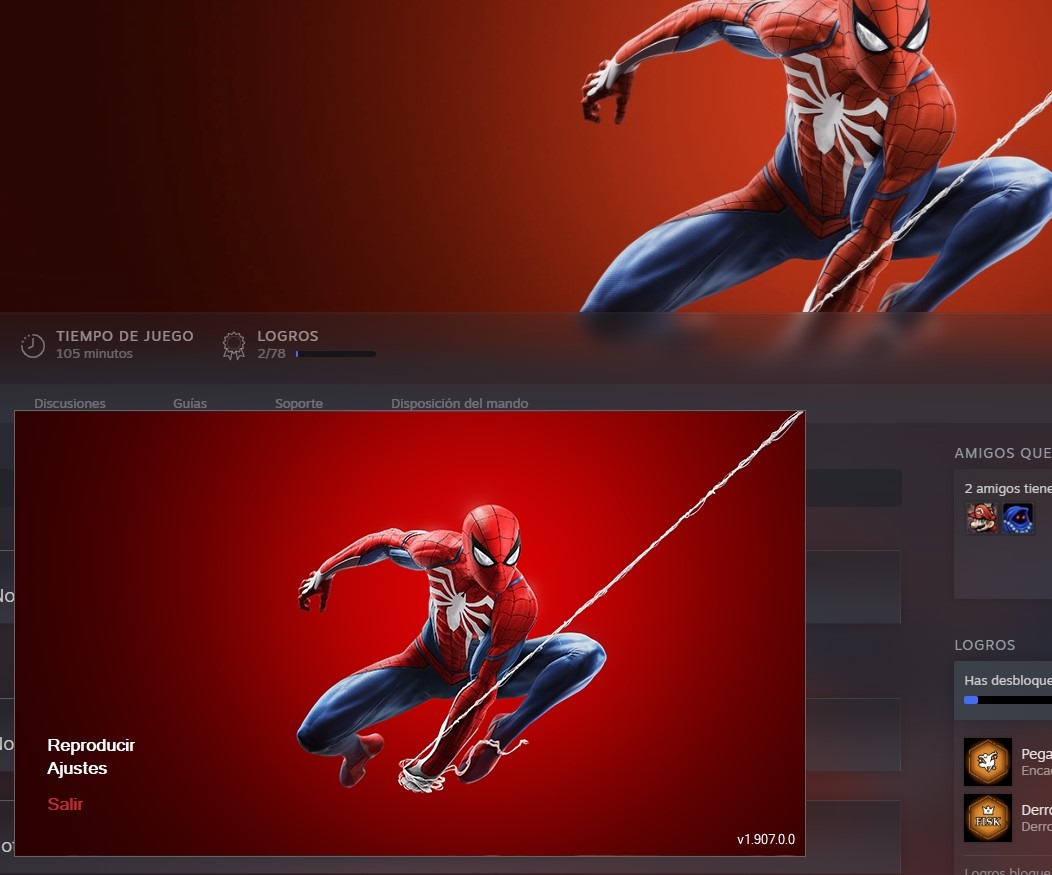Go to the Soporte tab
1052x875 pixels.
coord(299,403)
